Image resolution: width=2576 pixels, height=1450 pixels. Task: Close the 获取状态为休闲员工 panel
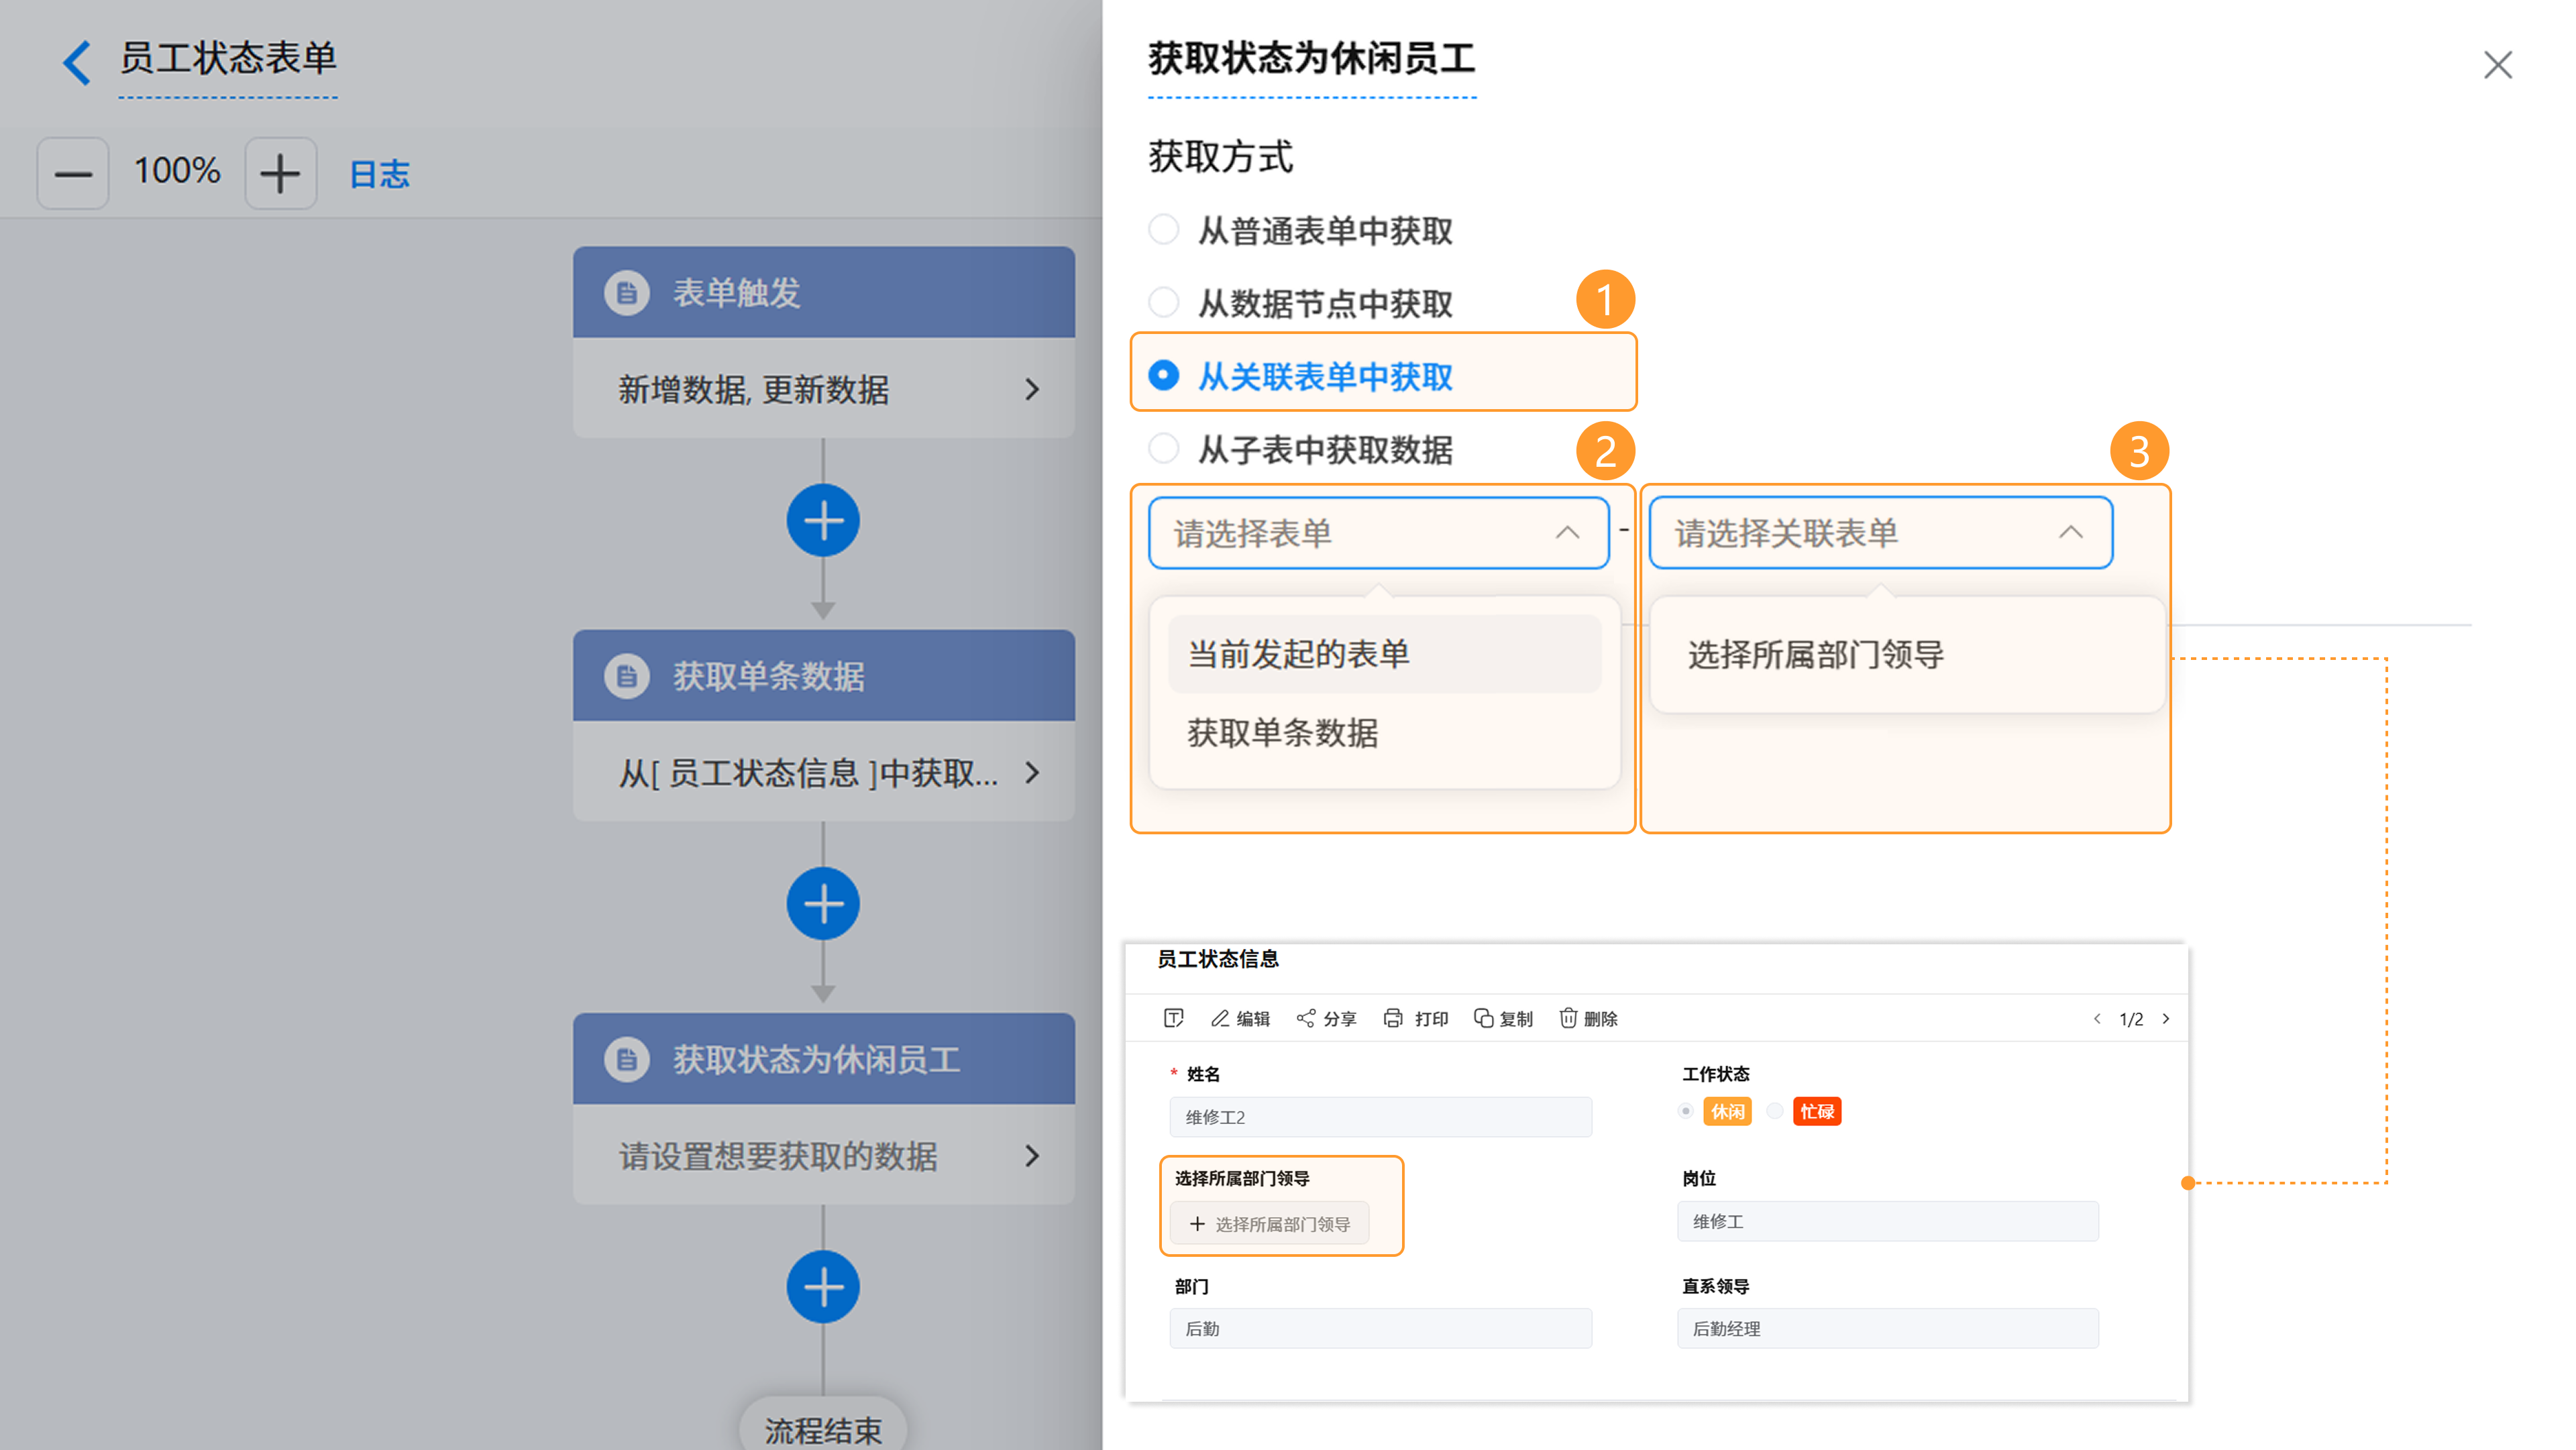2498,65
